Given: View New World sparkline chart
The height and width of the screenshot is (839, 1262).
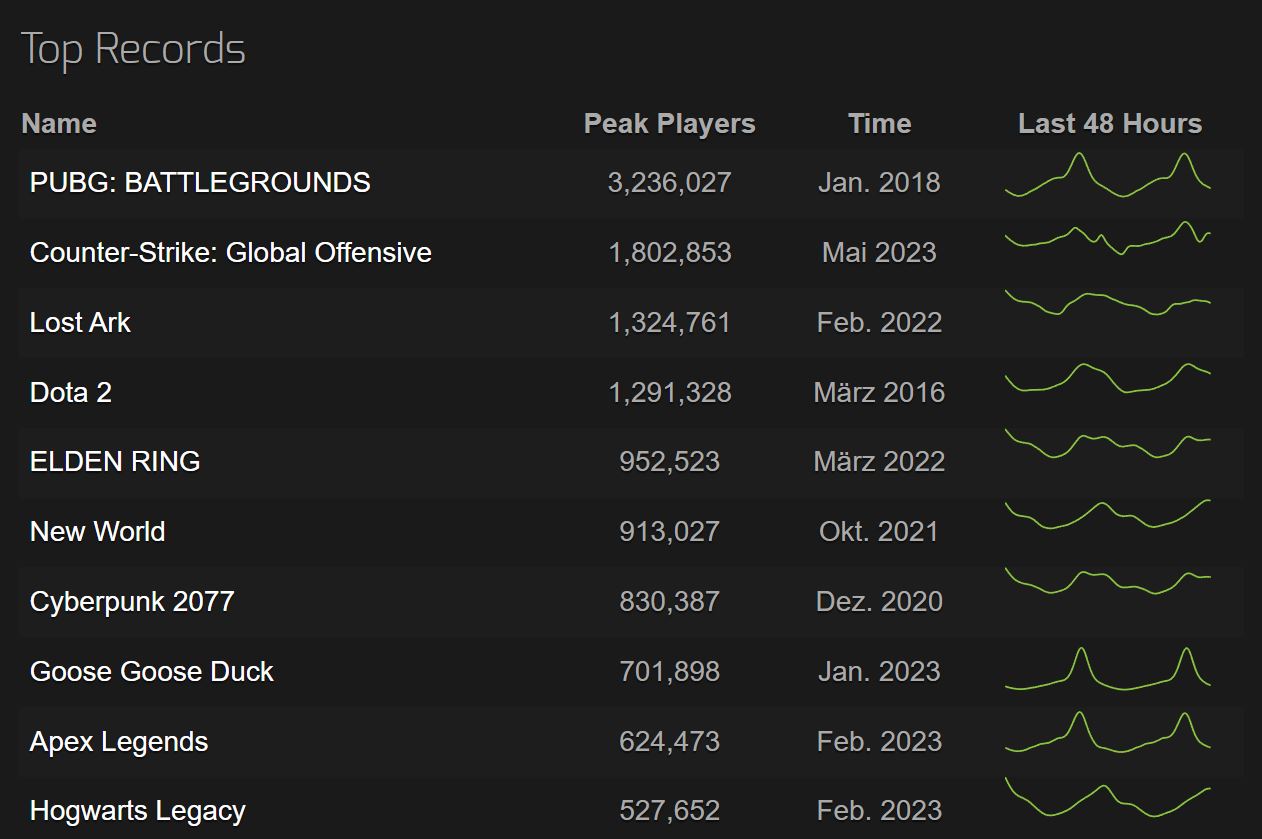Looking at the screenshot, I should [x=1108, y=514].
